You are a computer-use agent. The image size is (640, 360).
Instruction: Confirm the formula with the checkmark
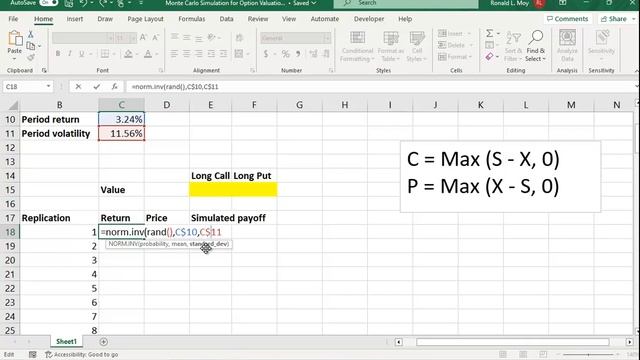(96, 87)
